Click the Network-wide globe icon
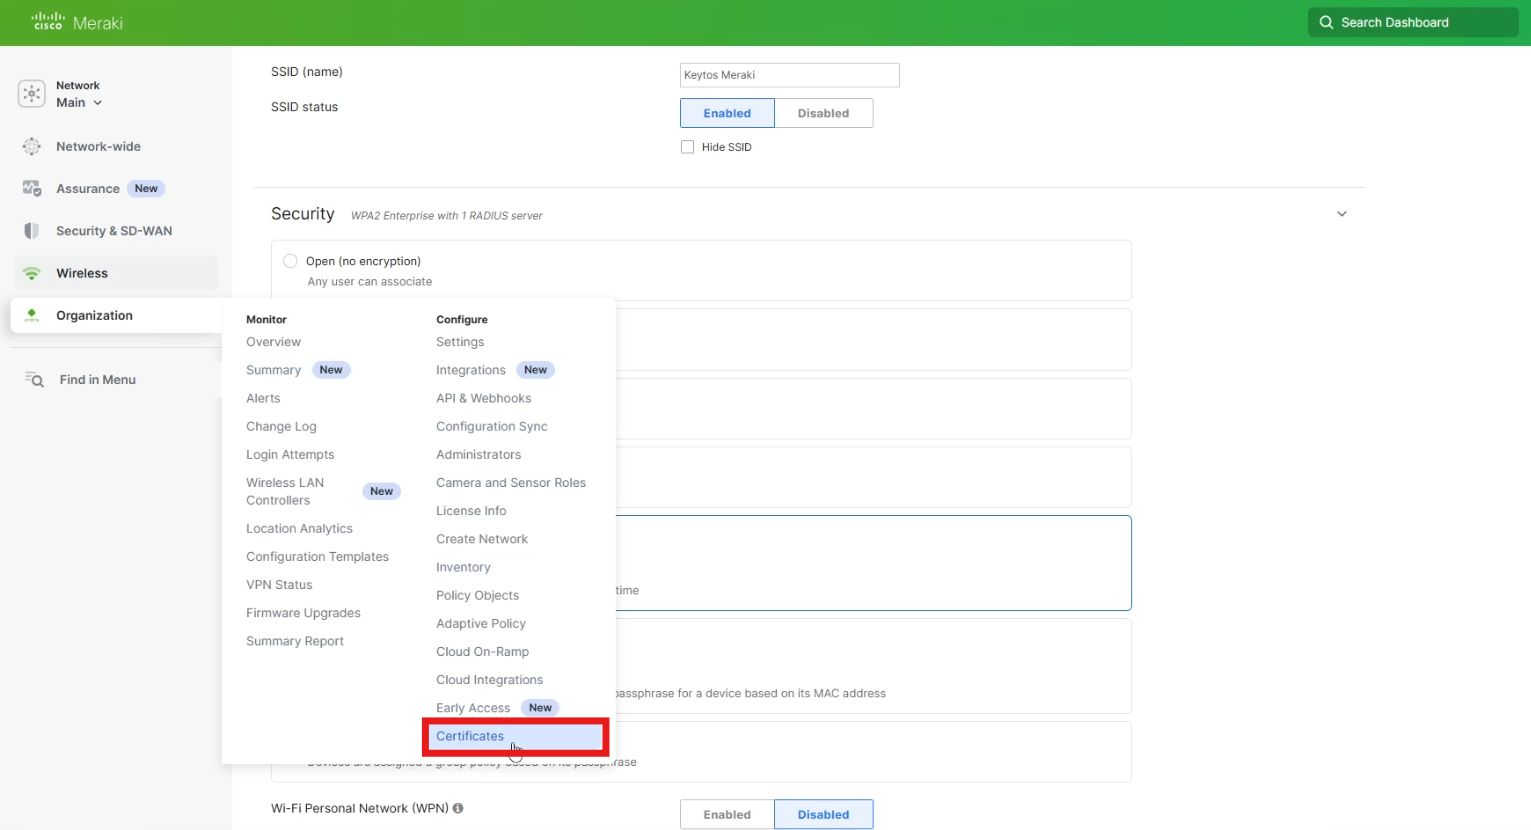1531x830 pixels. click(32, 147)
